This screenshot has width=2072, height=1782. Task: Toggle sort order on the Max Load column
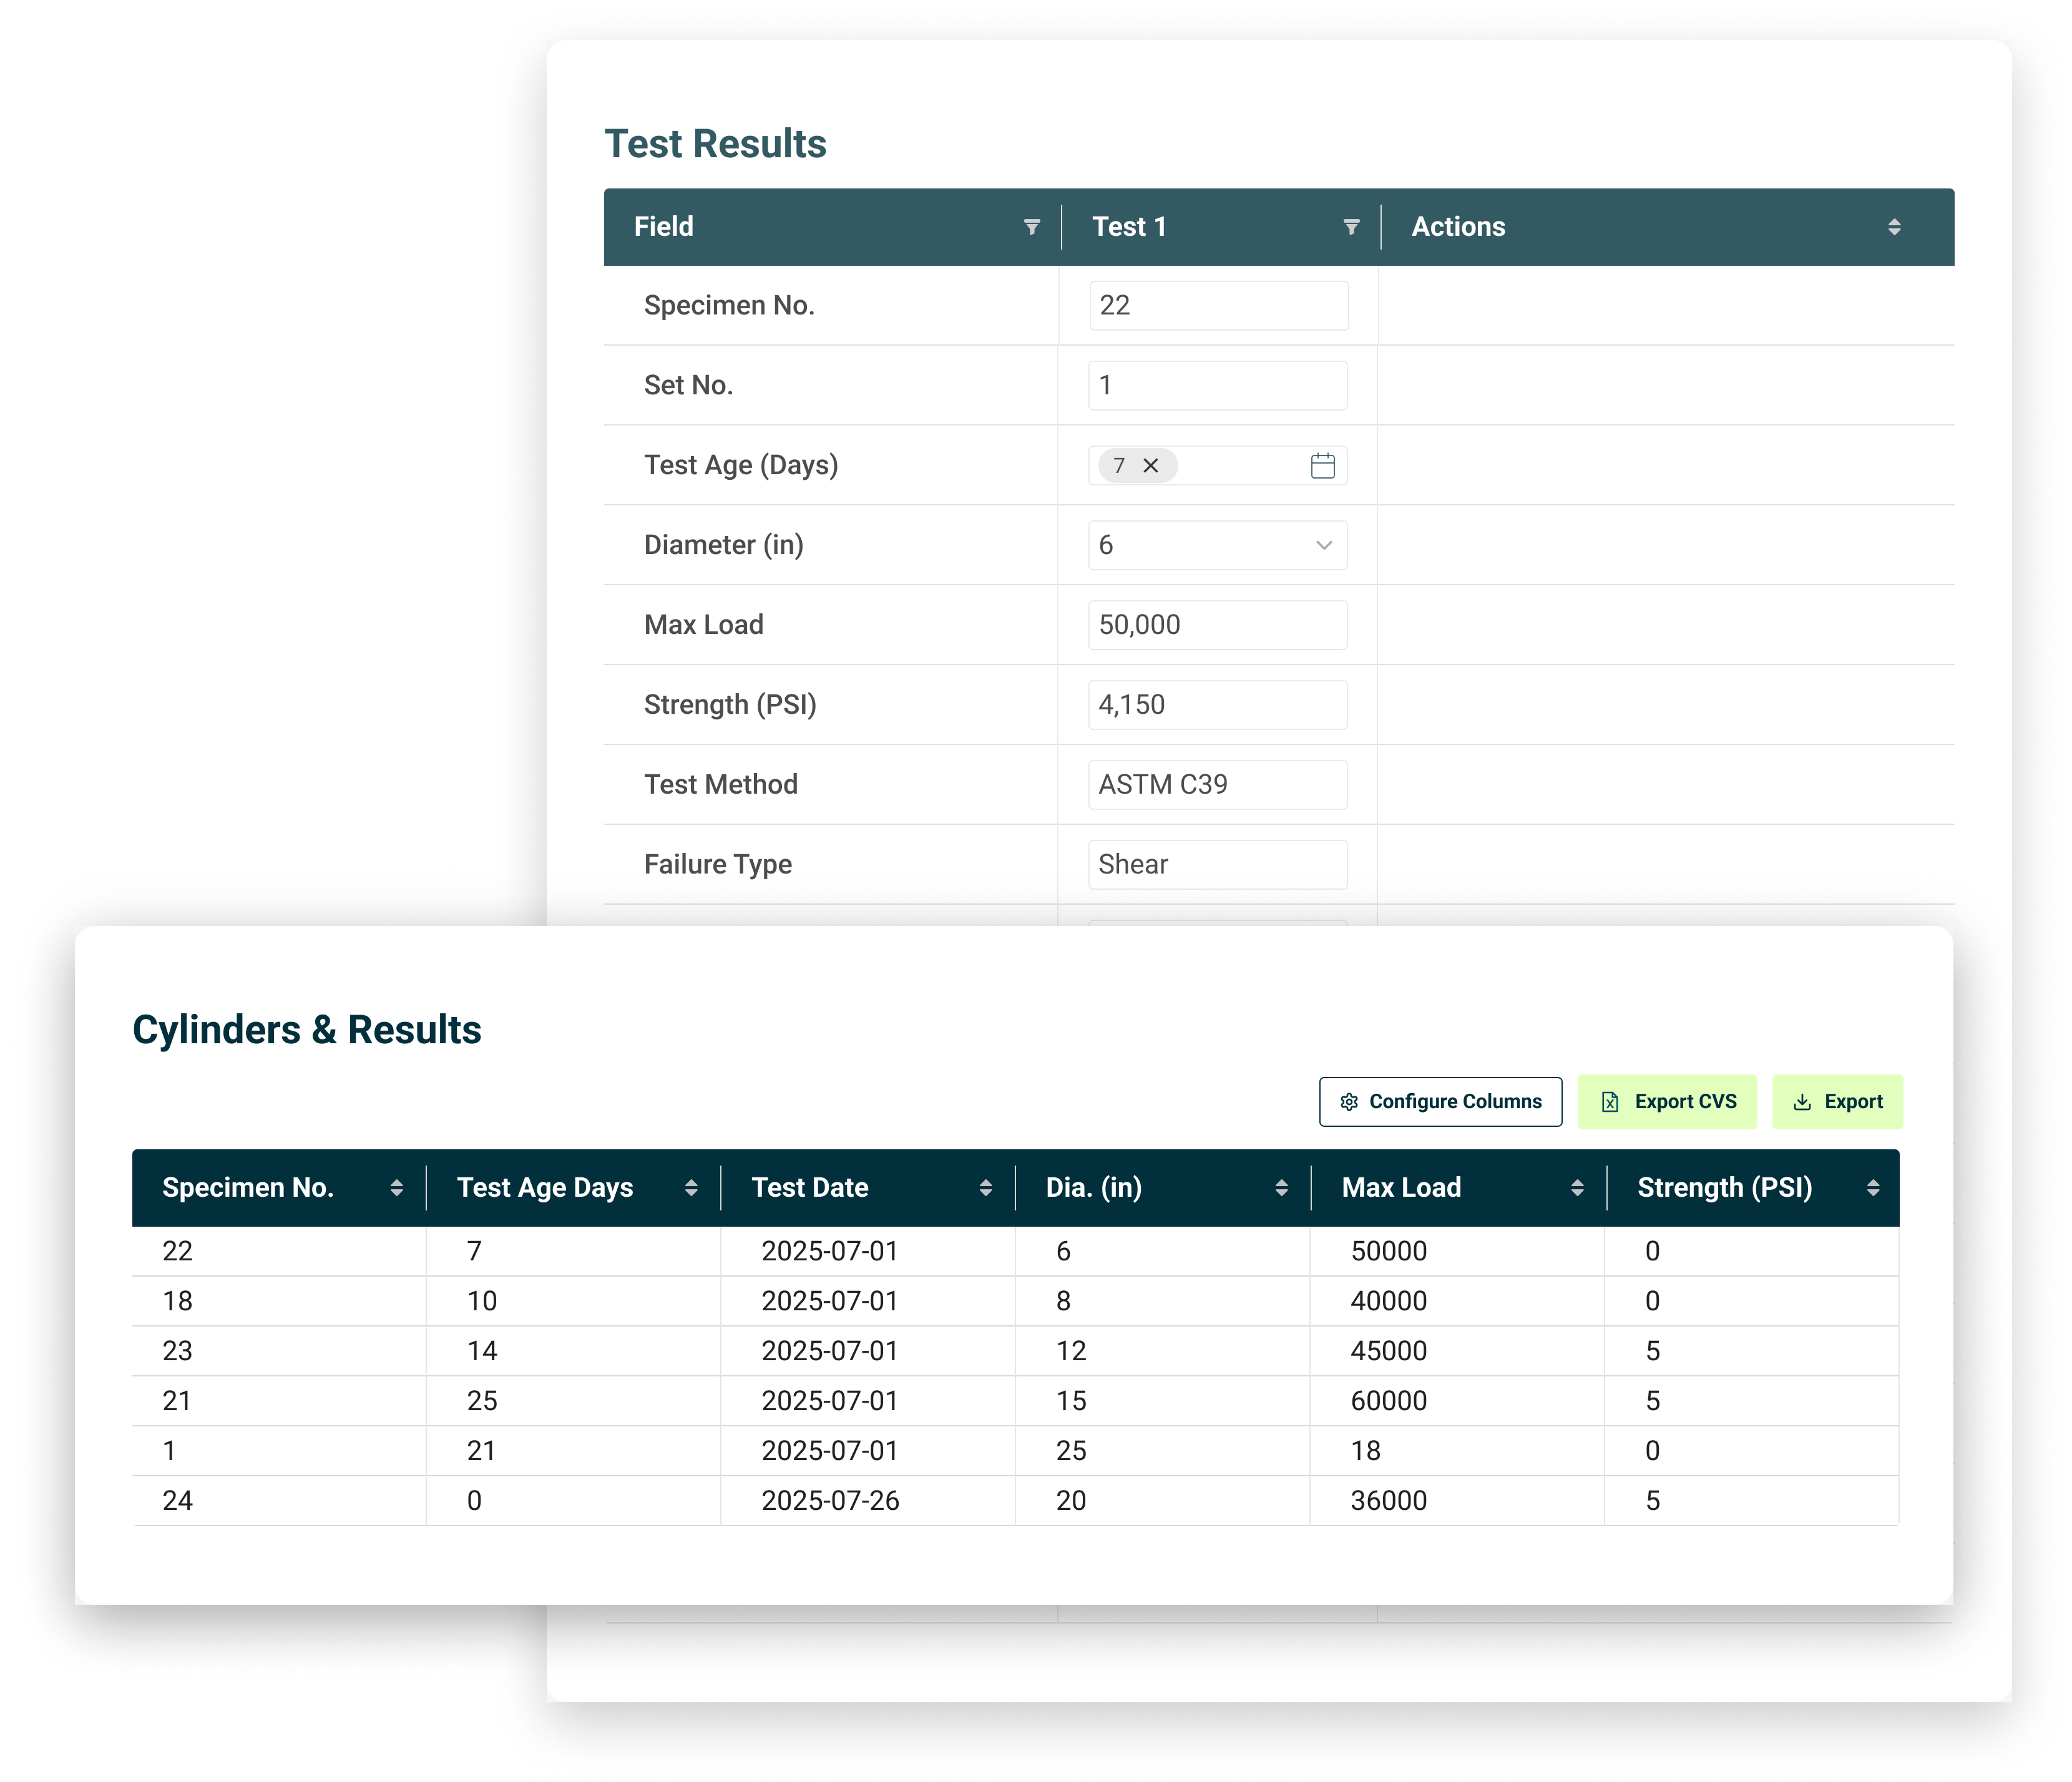(1577, 1187)
